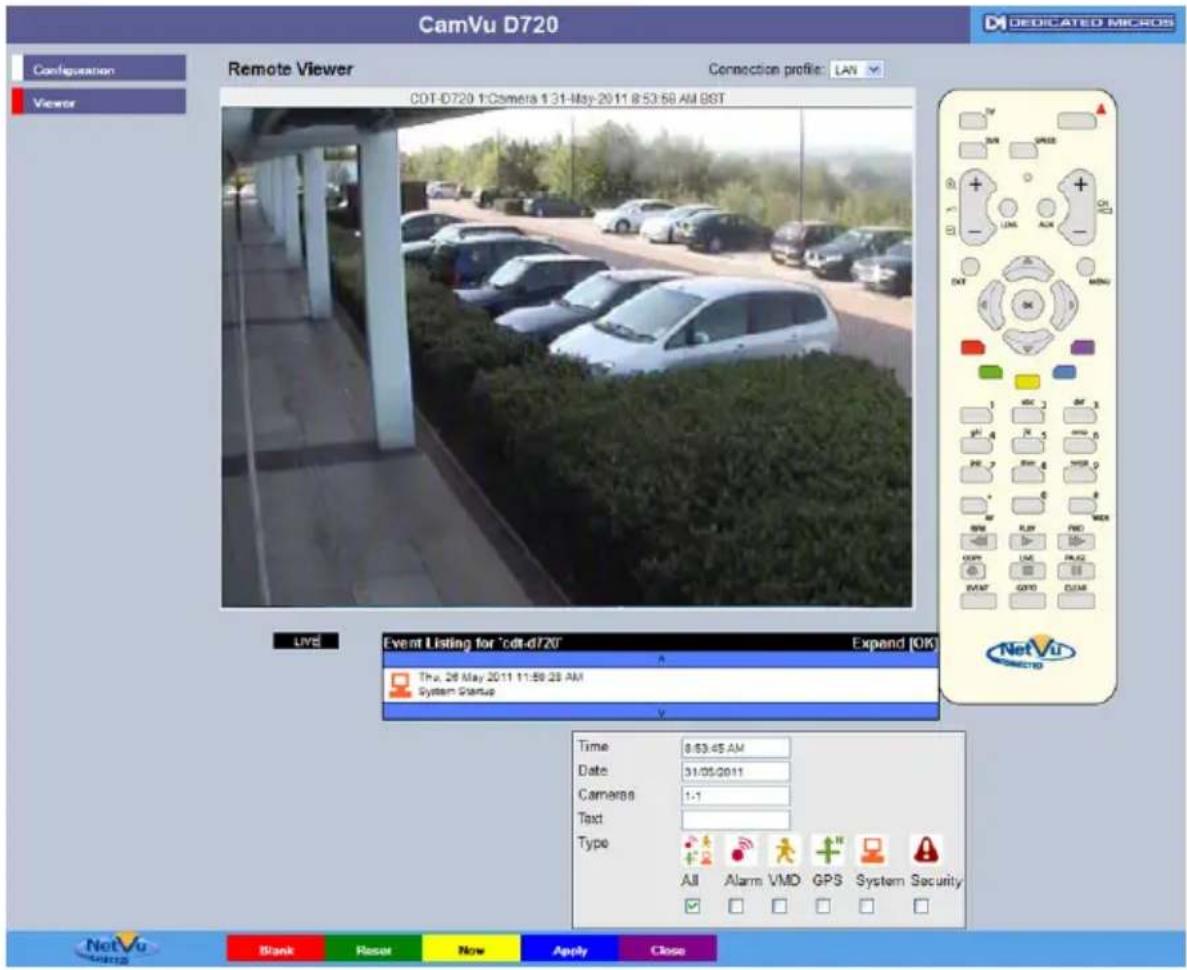Click the AUX round button on remote
Image resolution: width=1187 pixels, height=970 pixels.
coord(1046,207)
